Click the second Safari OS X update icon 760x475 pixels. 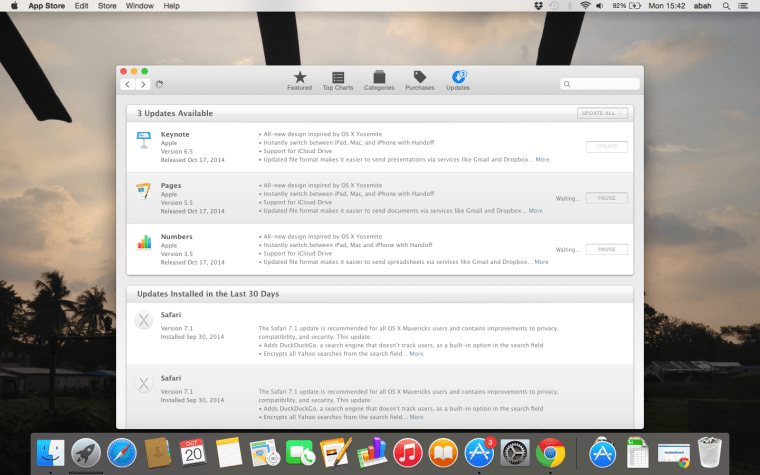coord(143,384)
